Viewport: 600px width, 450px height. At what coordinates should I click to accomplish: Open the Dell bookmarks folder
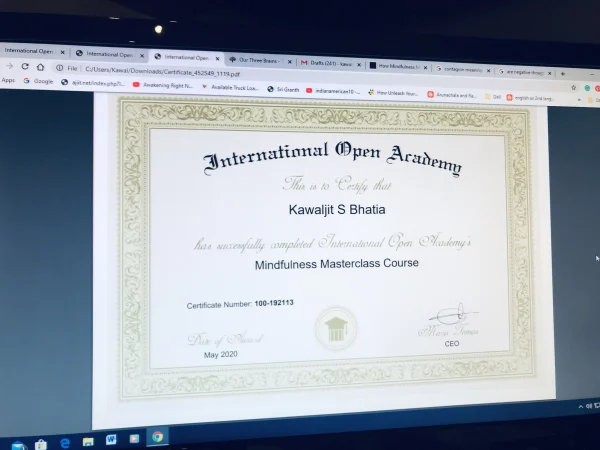point(493,97)
